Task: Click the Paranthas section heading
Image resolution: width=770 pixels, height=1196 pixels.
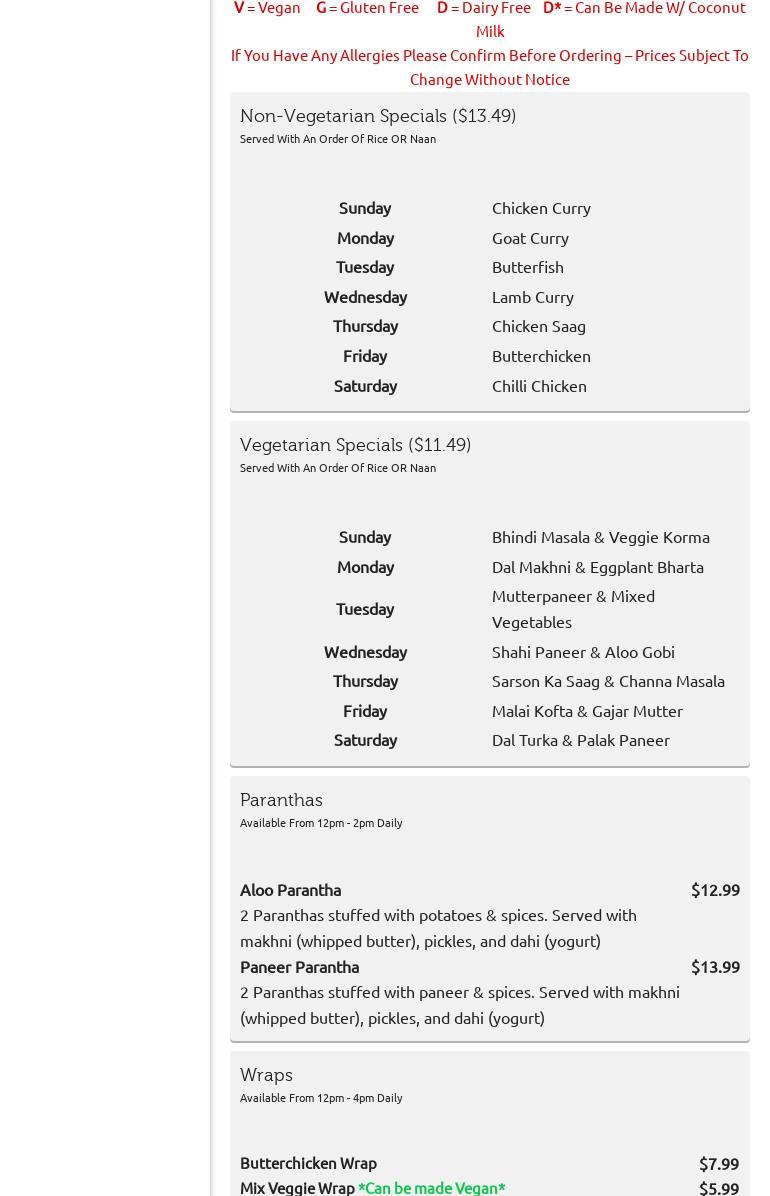Action: pyautogui.click(x=281, y=800)
